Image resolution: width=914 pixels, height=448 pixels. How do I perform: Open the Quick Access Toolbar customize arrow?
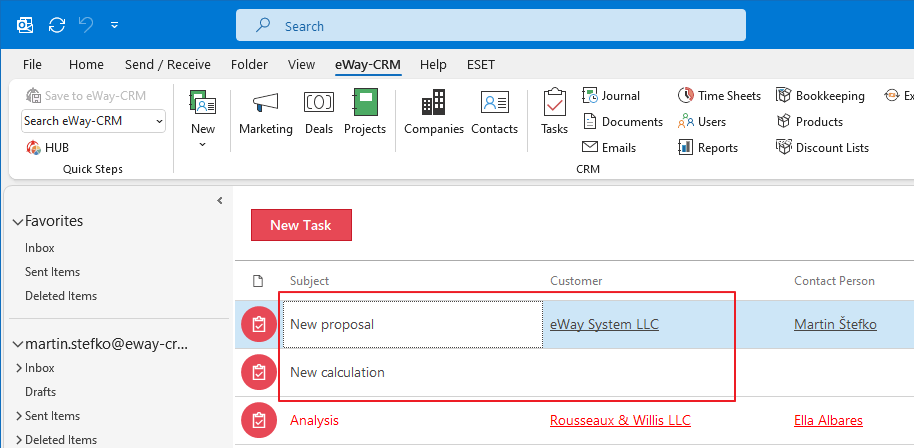(x=115, y=25)
